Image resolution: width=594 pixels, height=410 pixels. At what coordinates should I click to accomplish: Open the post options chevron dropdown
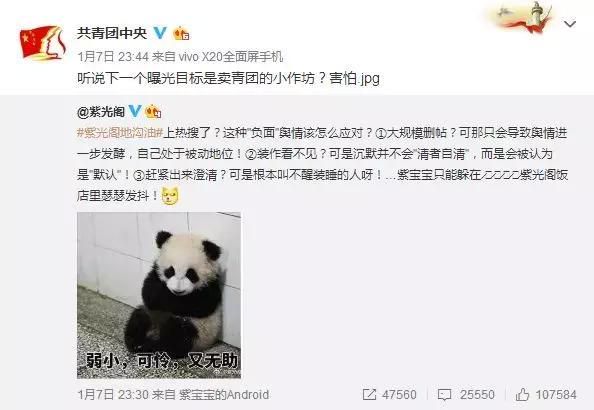click(570, 24)
